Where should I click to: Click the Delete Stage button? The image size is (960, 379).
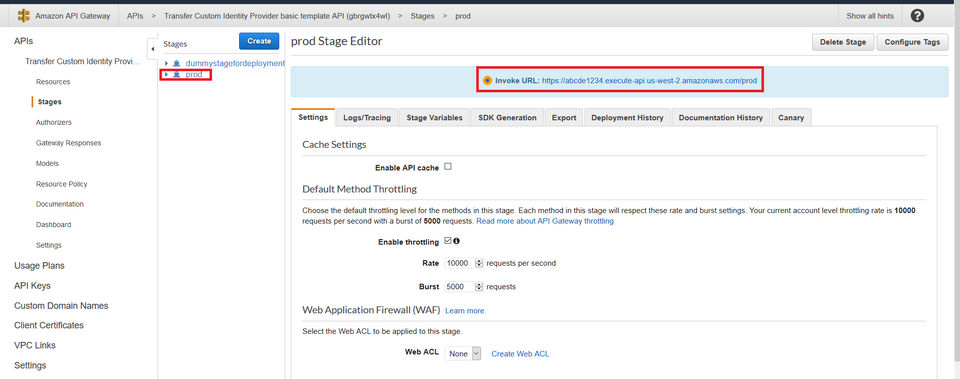tap(843, 42)
